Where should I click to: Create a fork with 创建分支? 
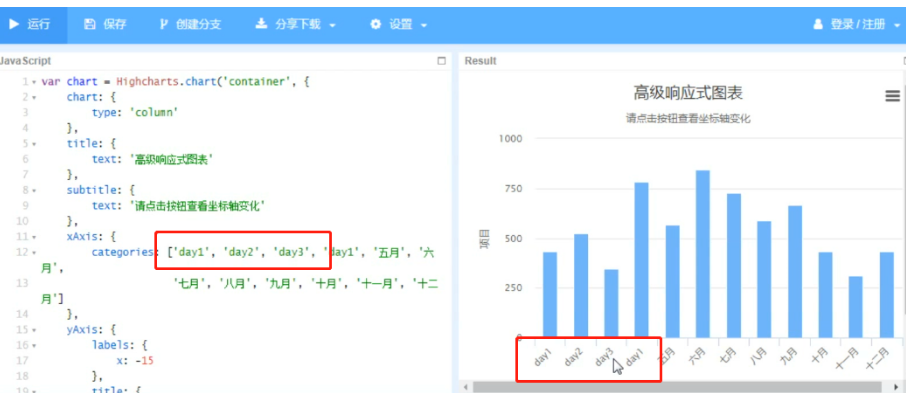point(190,24)
